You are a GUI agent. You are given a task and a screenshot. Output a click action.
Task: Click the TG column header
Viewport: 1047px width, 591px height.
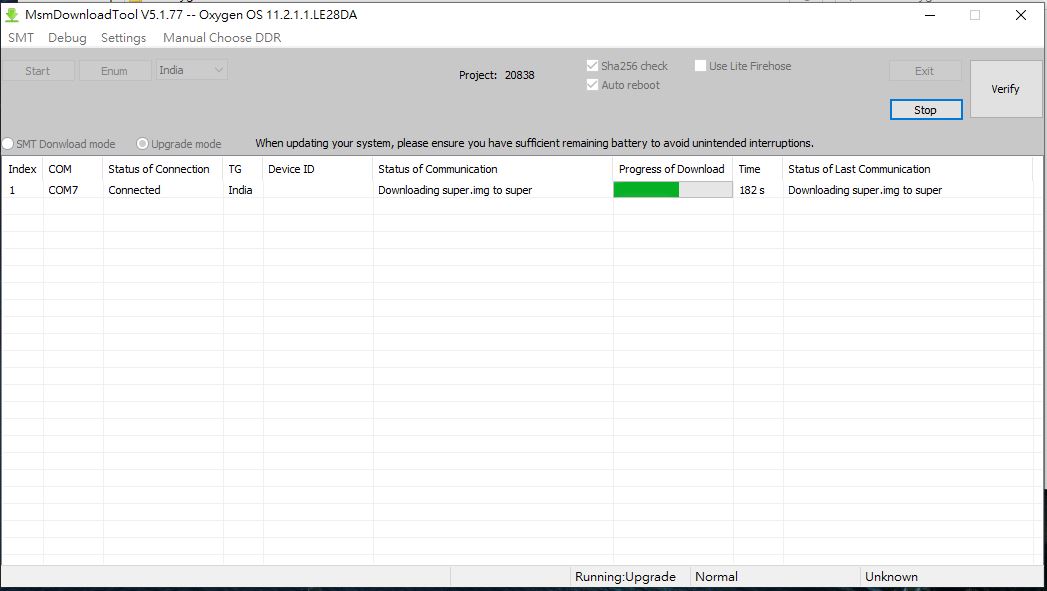(243, 169)
